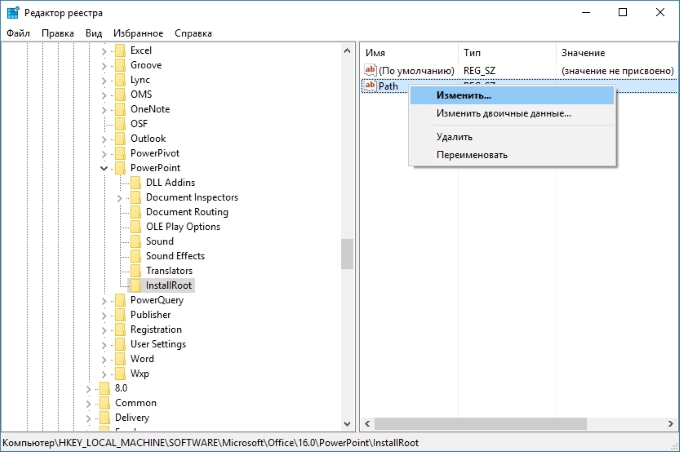Open the Справка menu
The width and height of the screenshot is (680, 452).
click(193, 33)
